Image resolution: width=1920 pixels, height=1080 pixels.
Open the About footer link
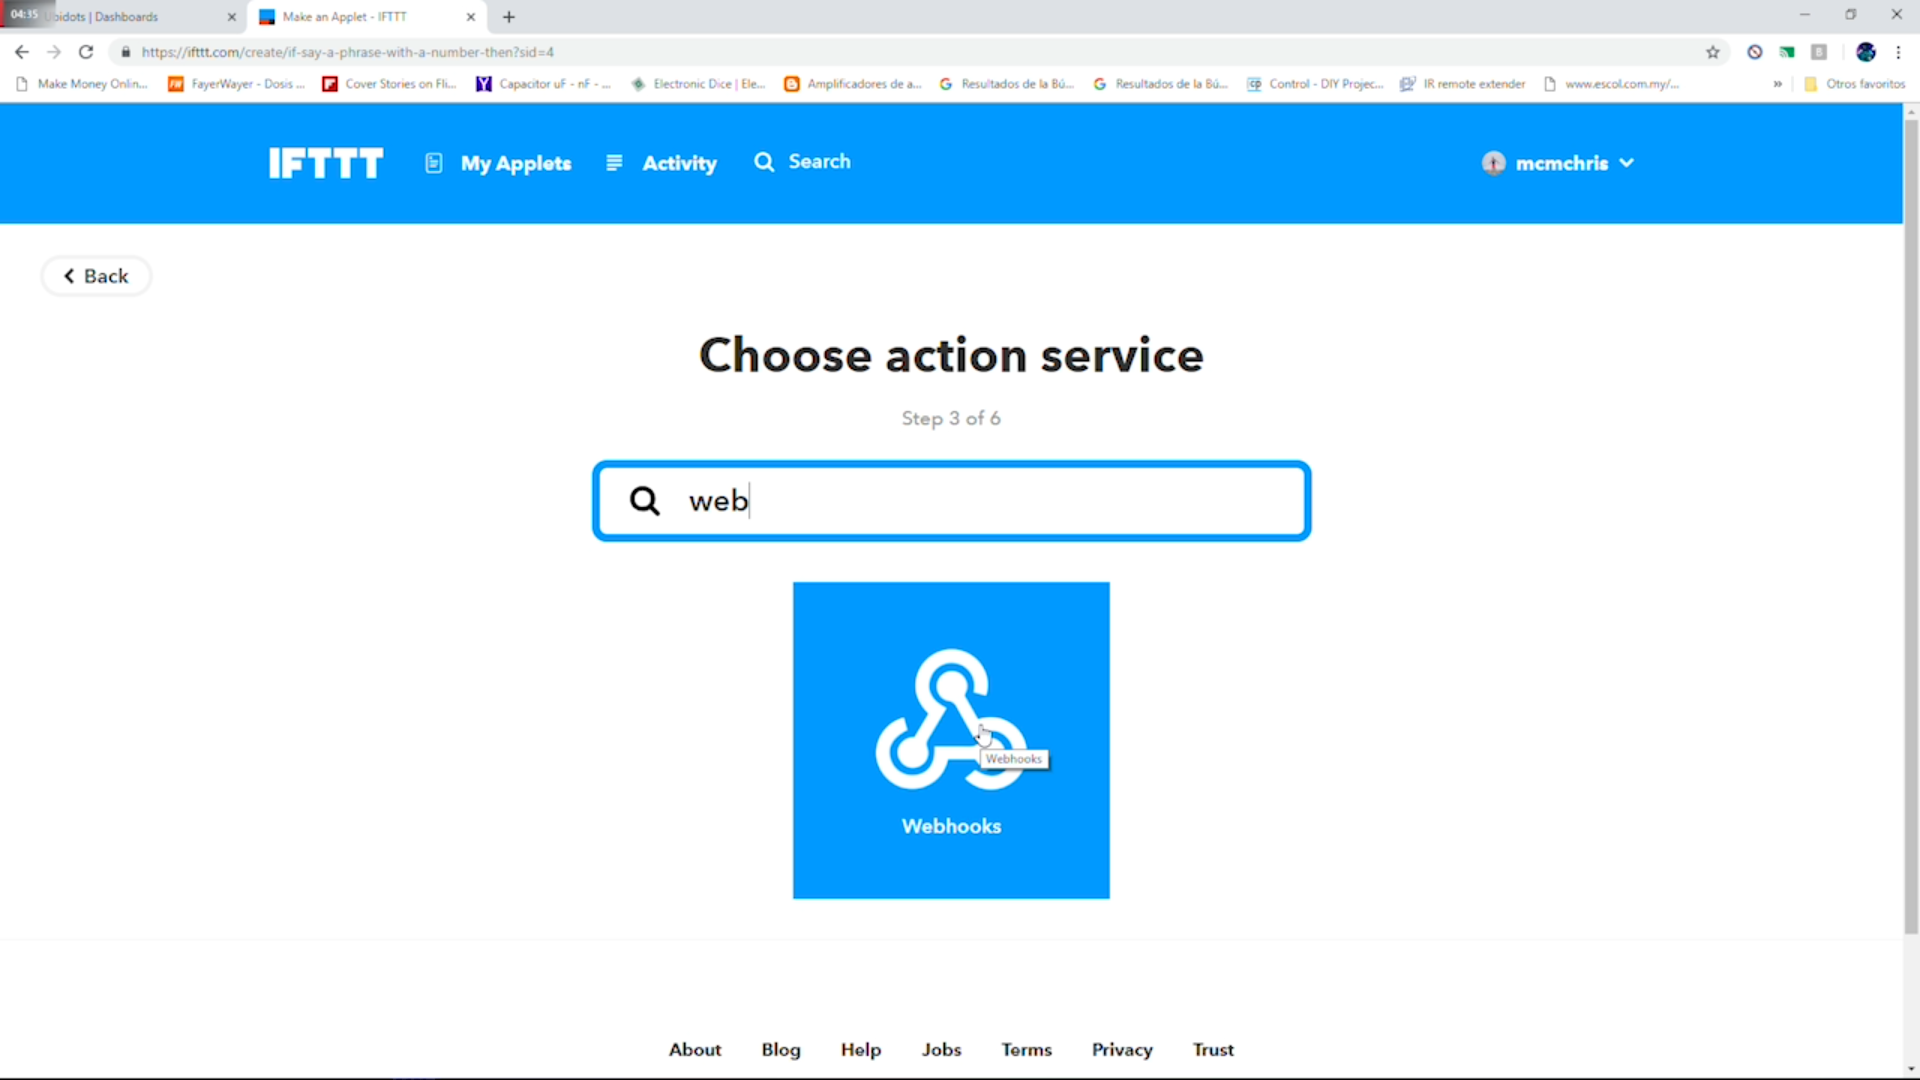[x=695, y=1049]
